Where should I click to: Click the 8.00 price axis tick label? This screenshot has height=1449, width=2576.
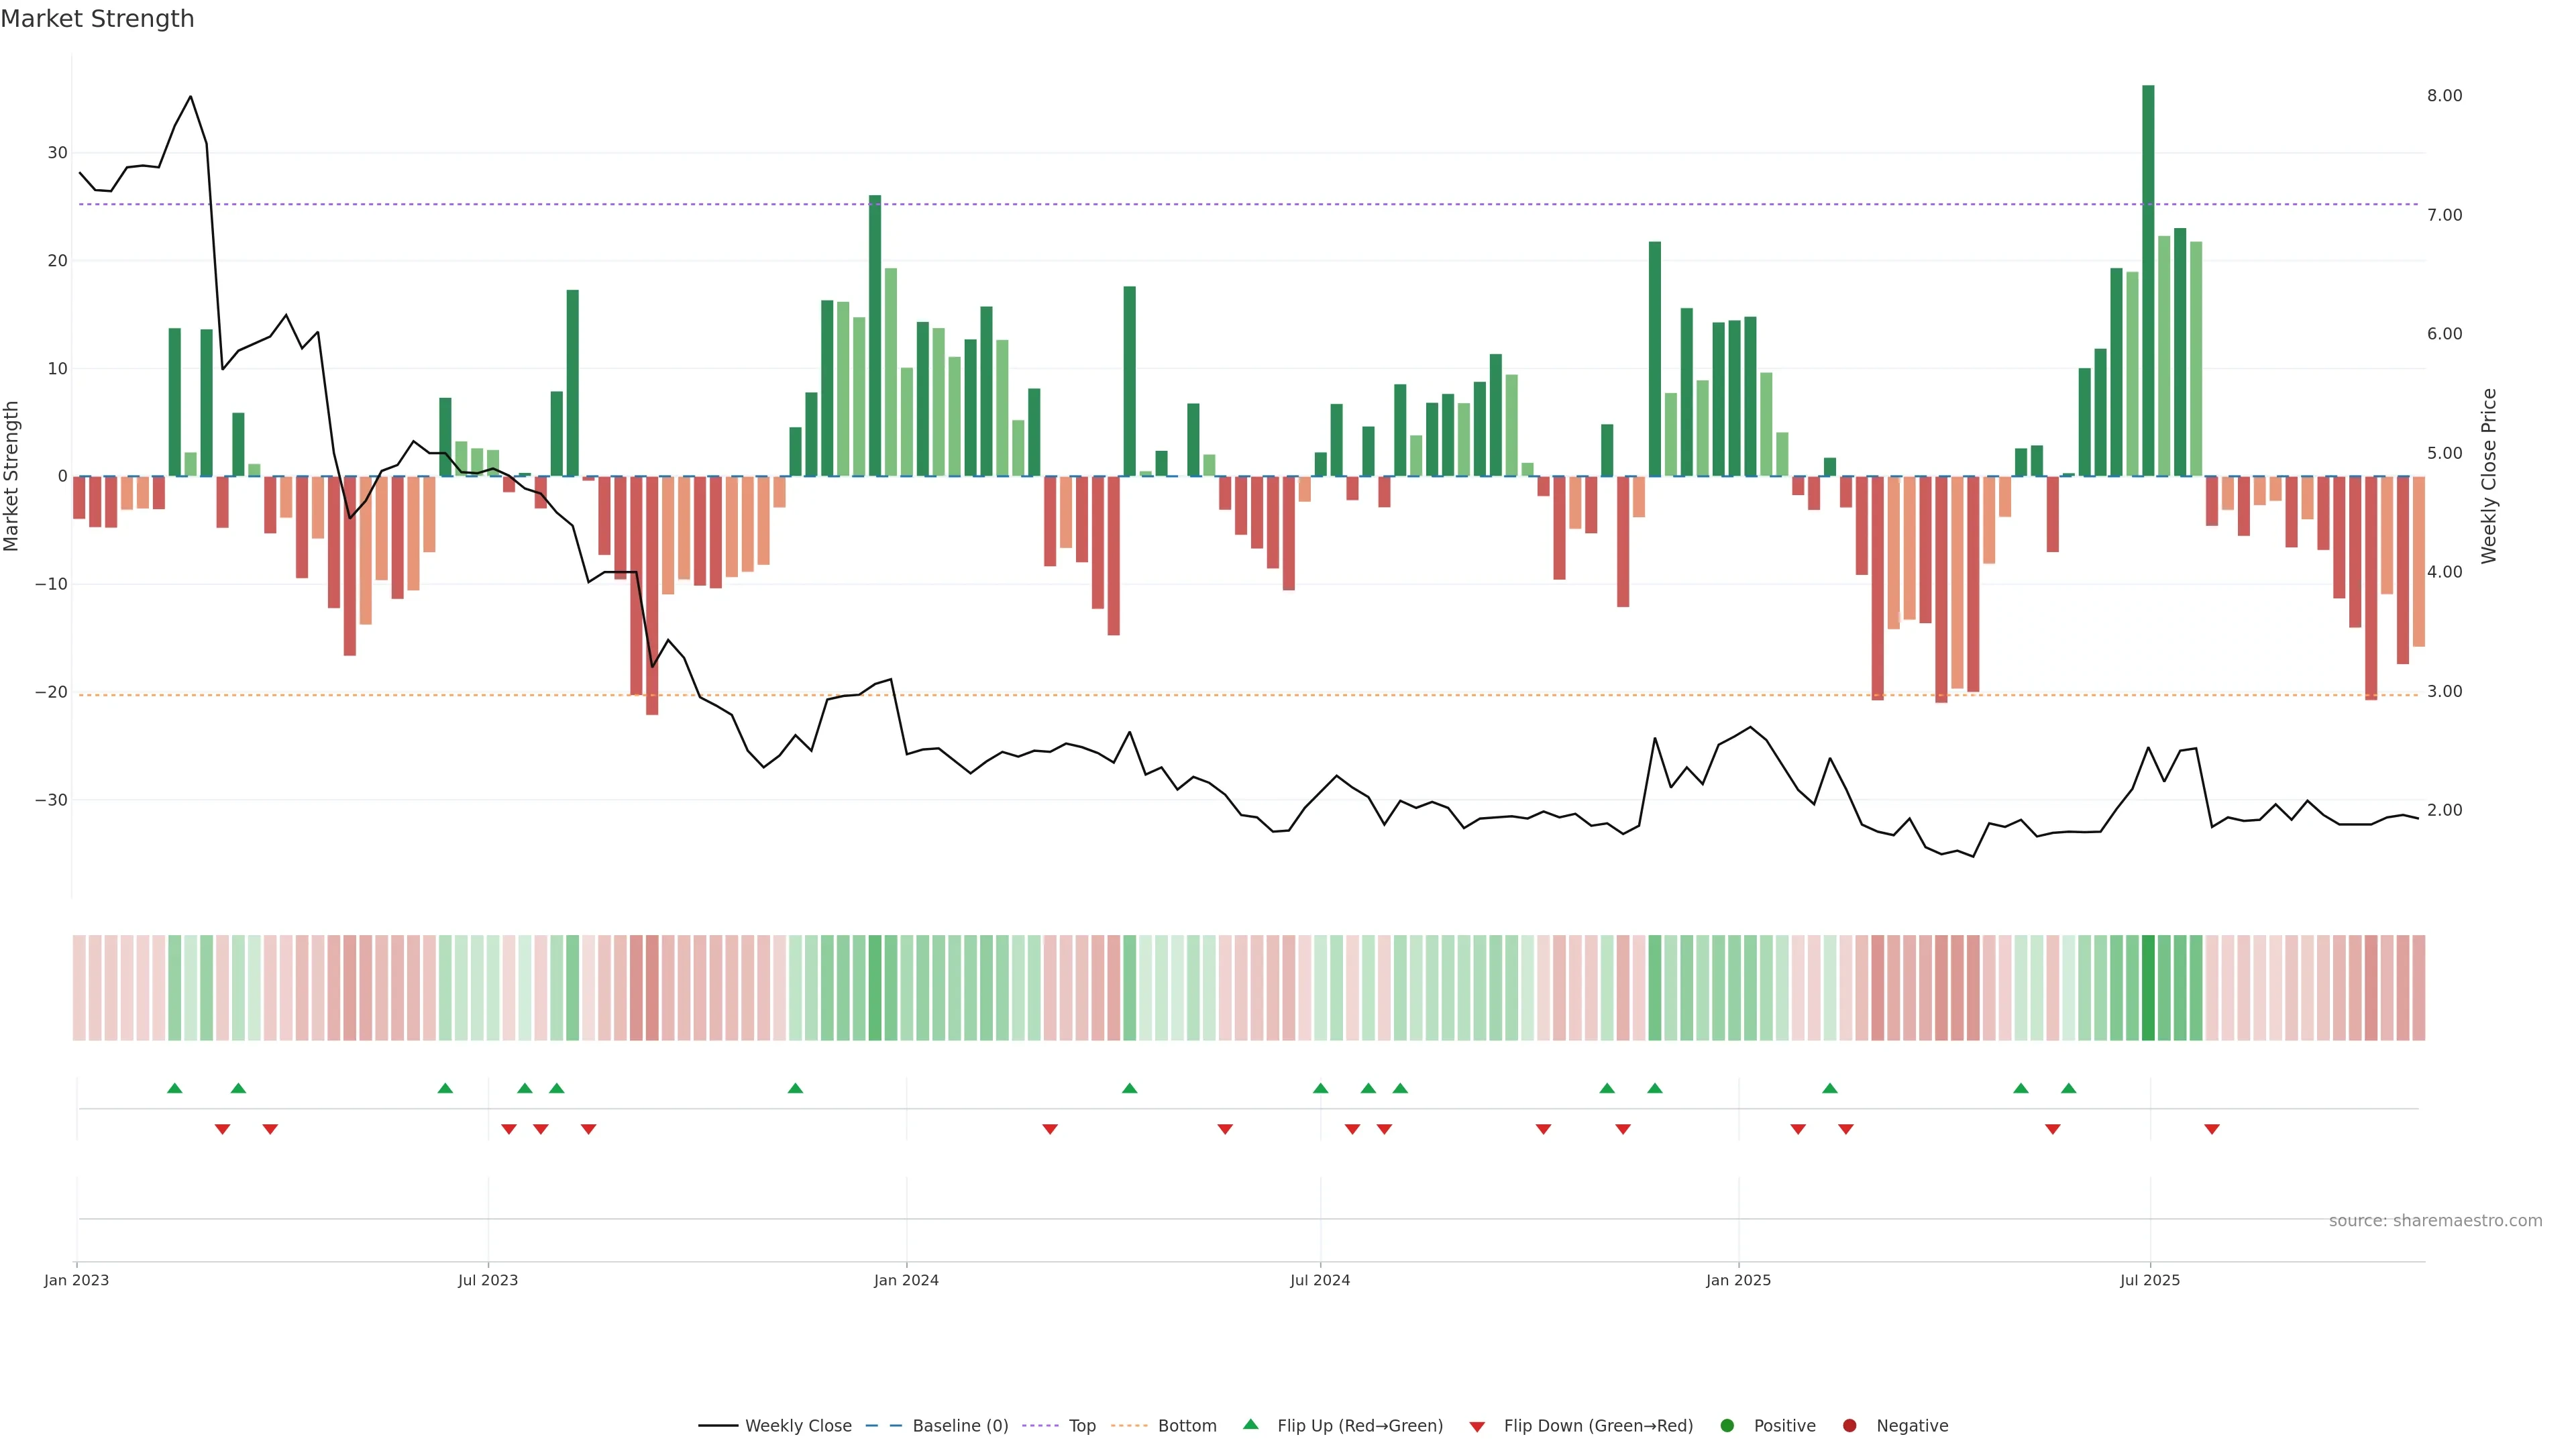click(2444, 96)
